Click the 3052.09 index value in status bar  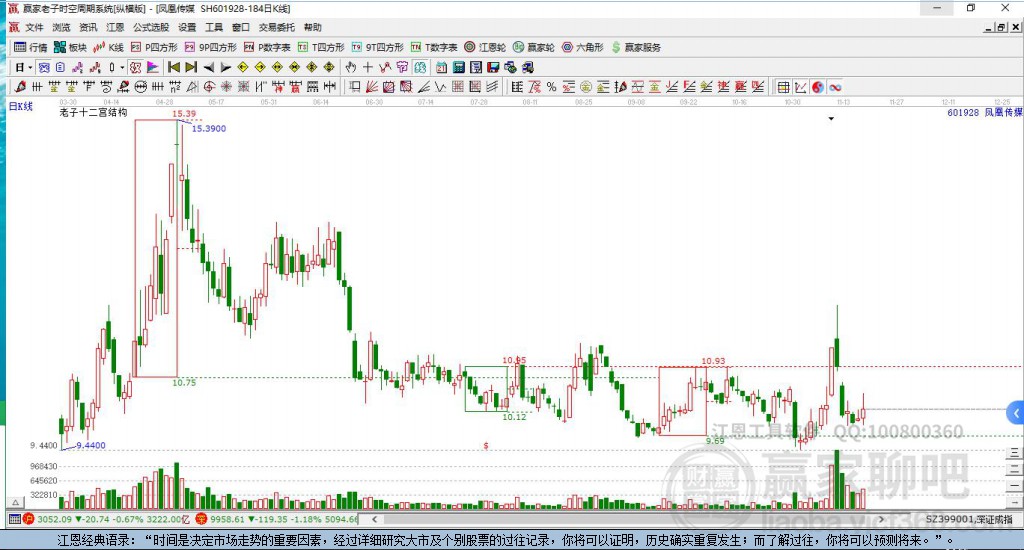tap(54, 519)
